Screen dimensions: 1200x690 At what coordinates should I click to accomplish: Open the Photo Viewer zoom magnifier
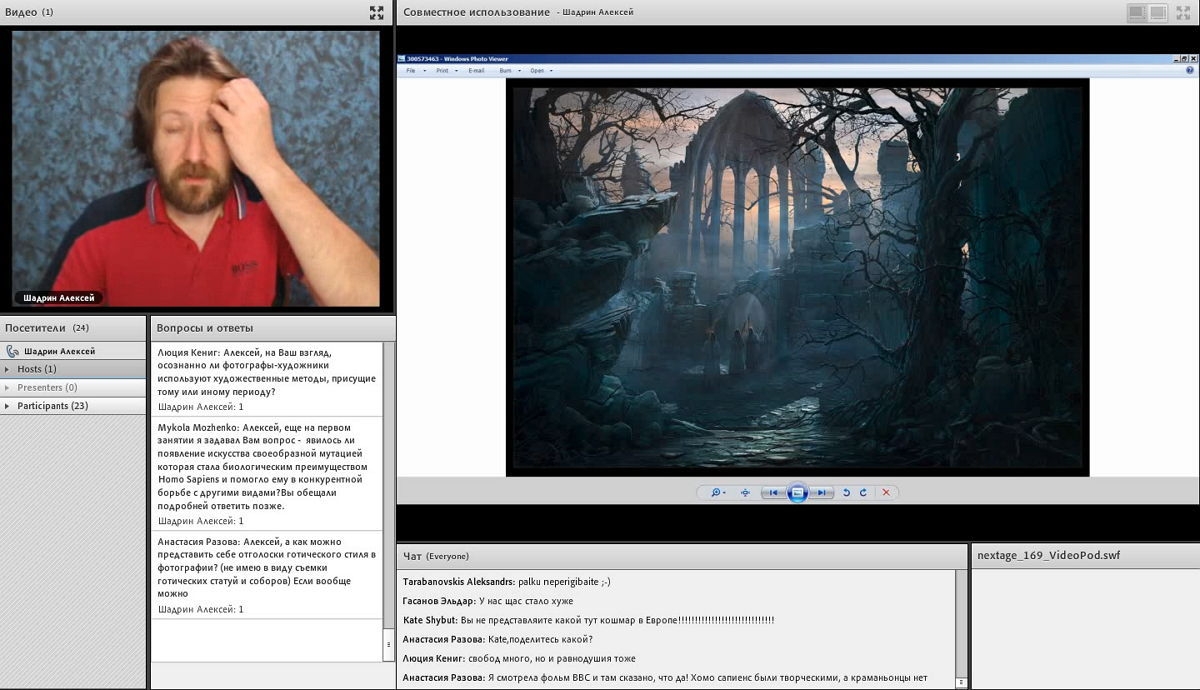tap(716, 492)
